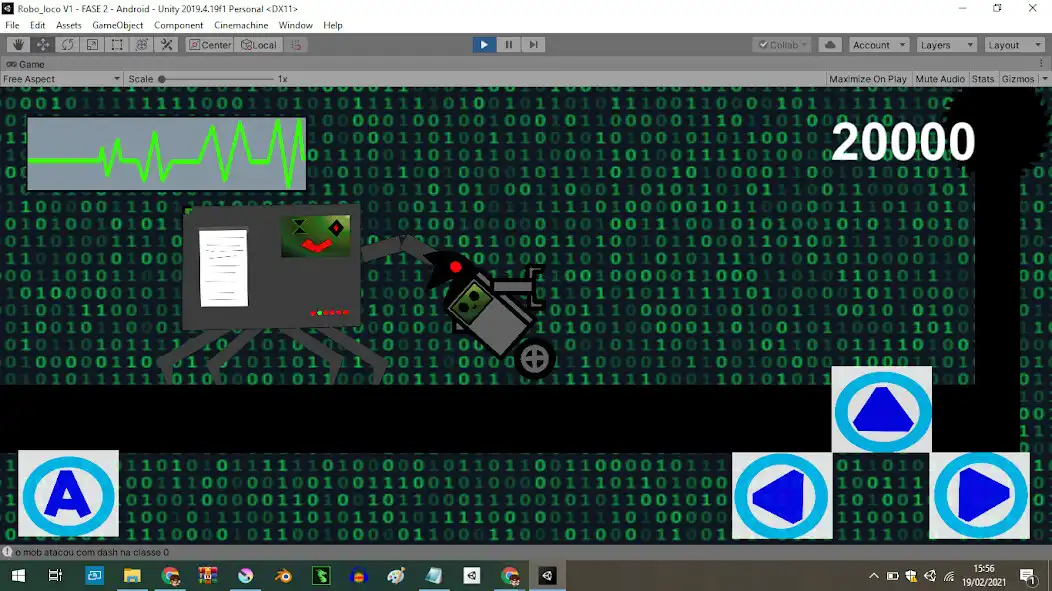Viewport: 1052px width, 591px height.
Task: Open the Layers dropdown
Action: click(x=946, y=44)
